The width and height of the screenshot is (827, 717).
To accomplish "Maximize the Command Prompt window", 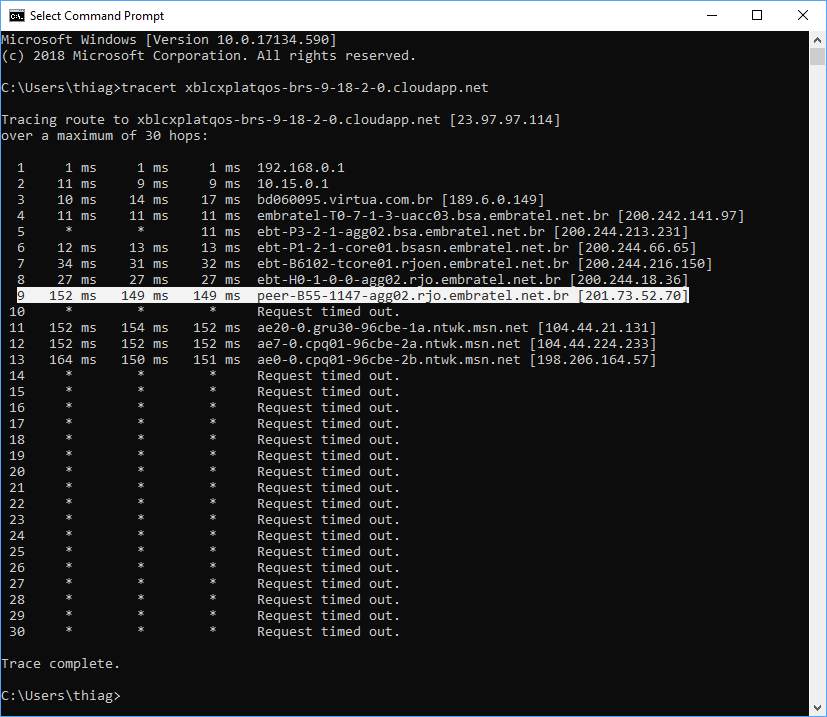I will click(757, 16).
